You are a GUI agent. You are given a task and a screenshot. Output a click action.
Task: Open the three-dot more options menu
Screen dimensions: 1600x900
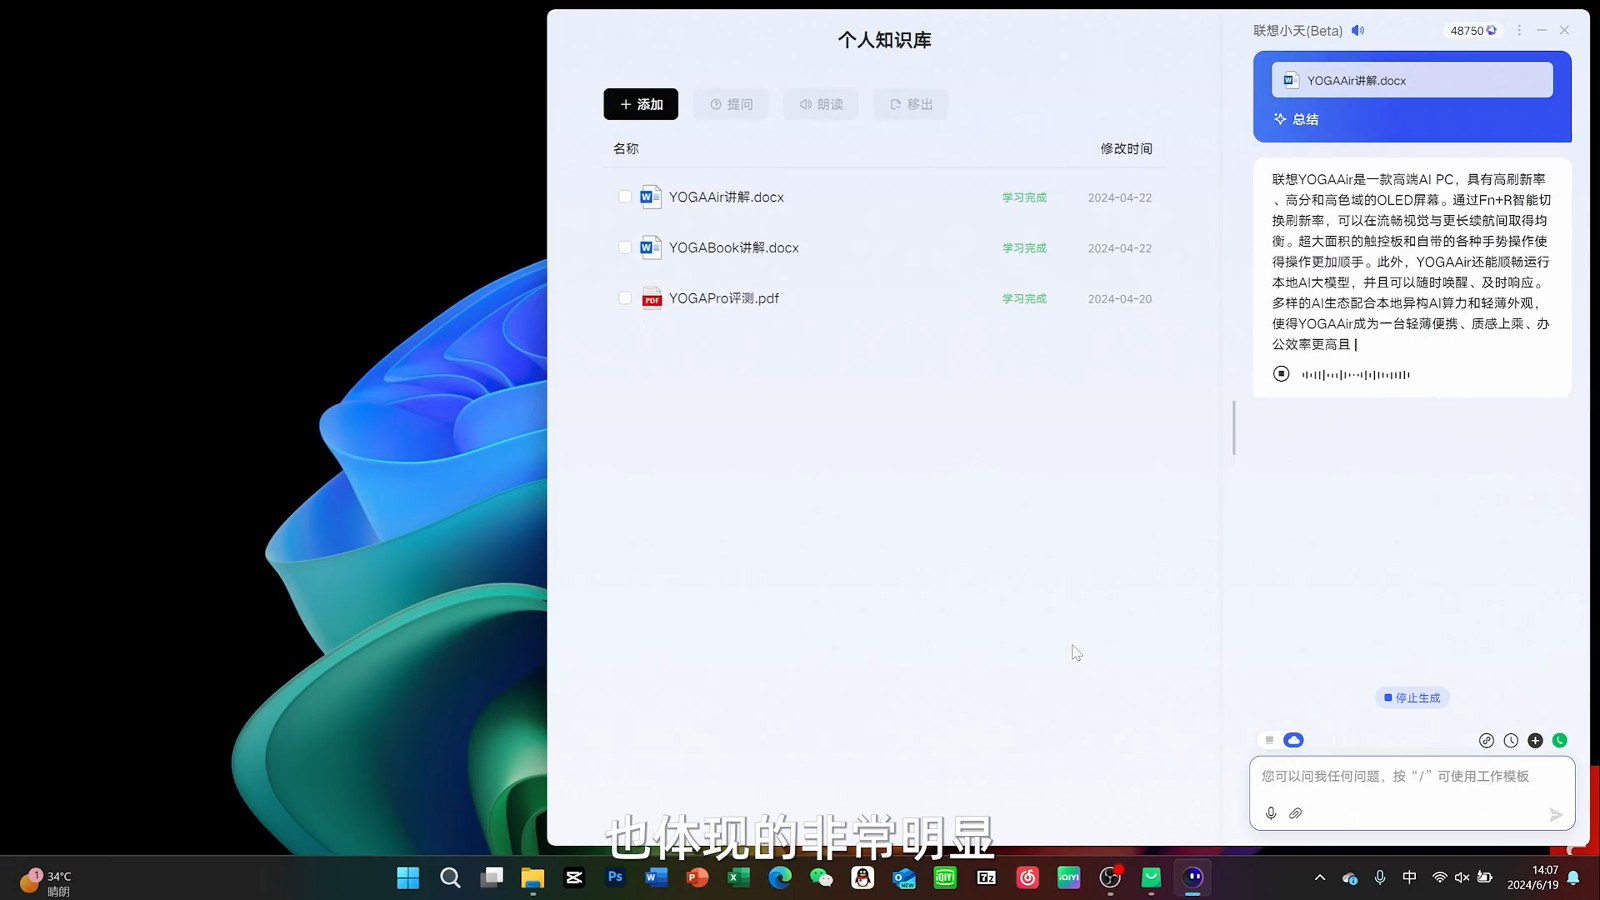[1519, 30]
